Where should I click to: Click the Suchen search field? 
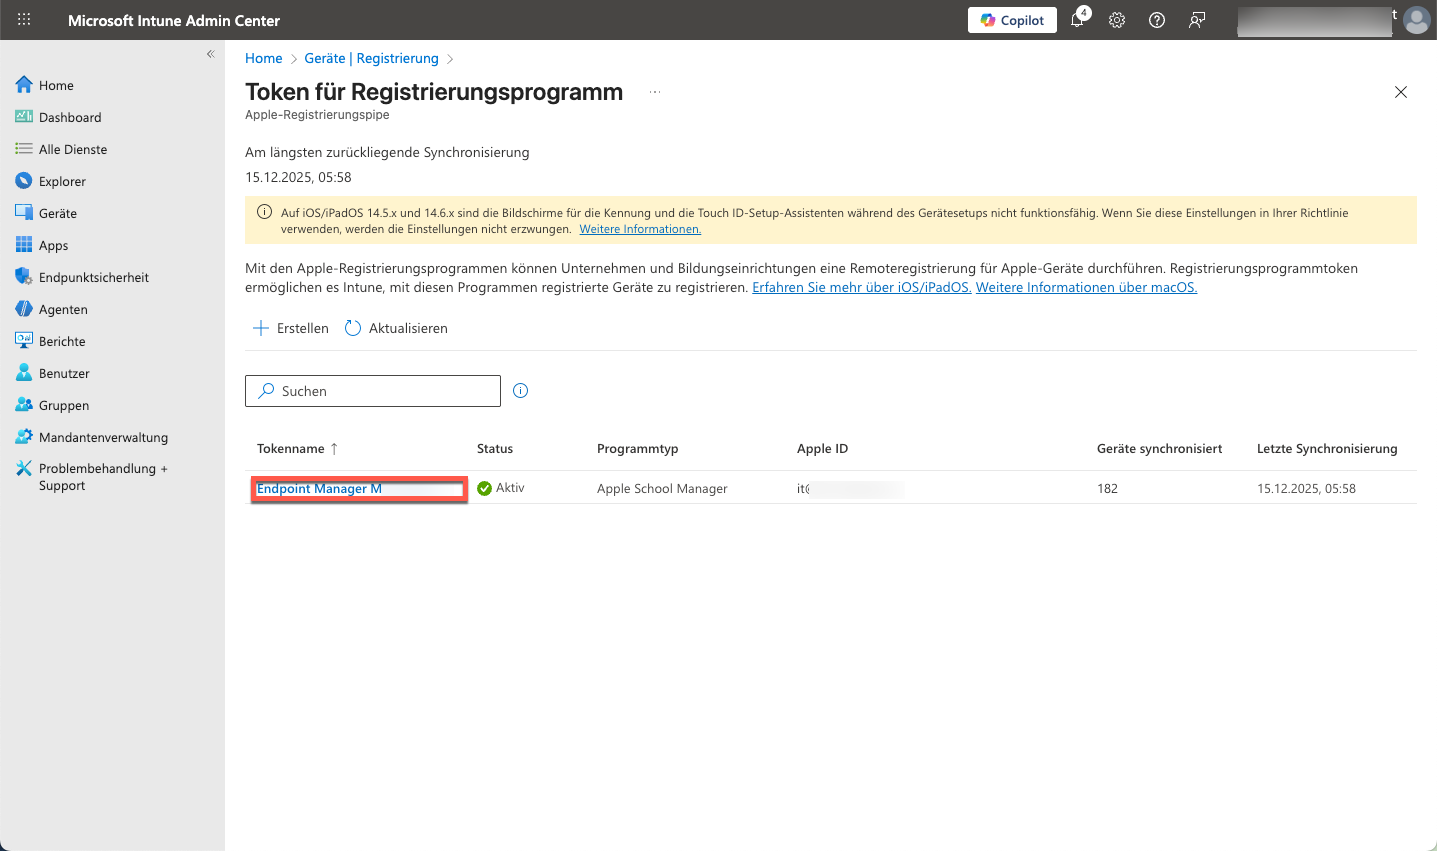373,391
